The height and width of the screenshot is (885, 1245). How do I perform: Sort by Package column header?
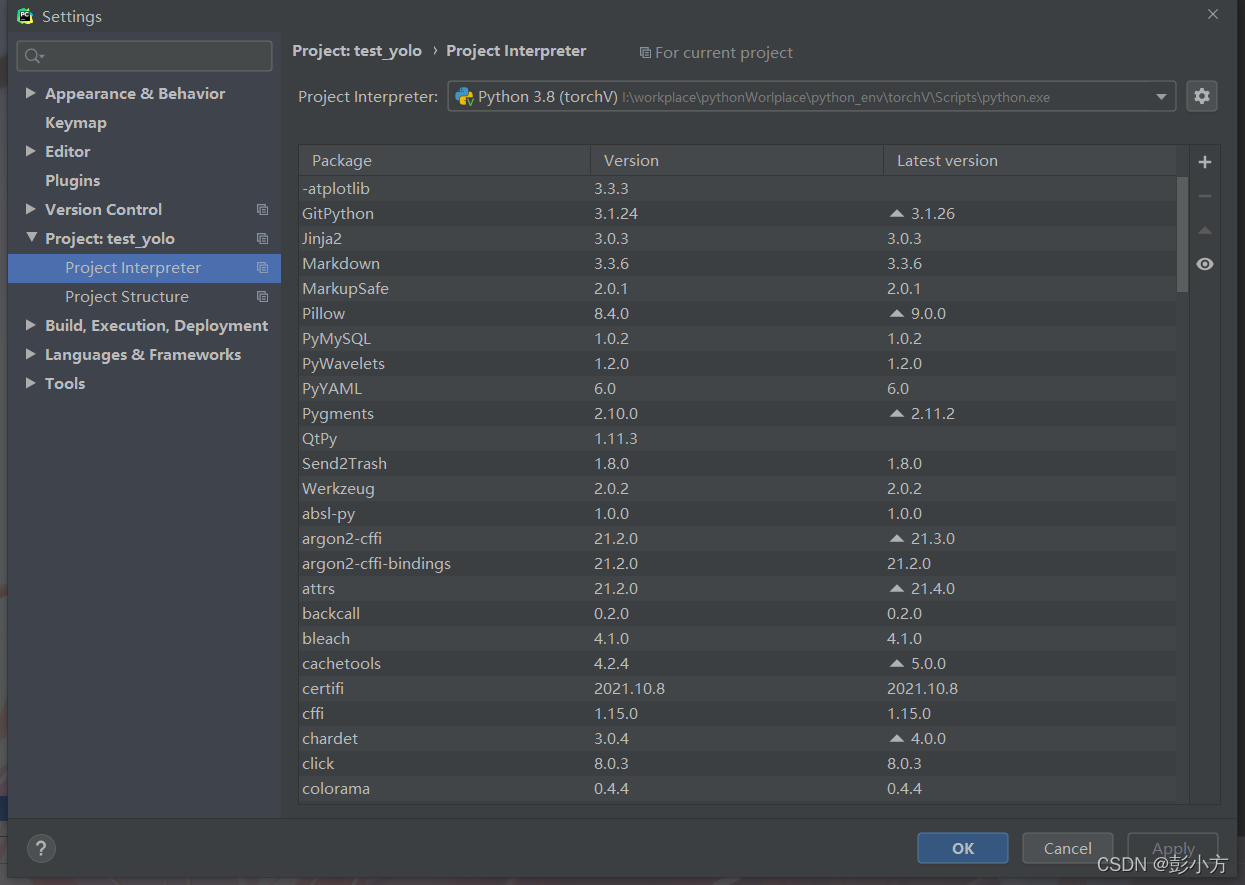[444, 161]
